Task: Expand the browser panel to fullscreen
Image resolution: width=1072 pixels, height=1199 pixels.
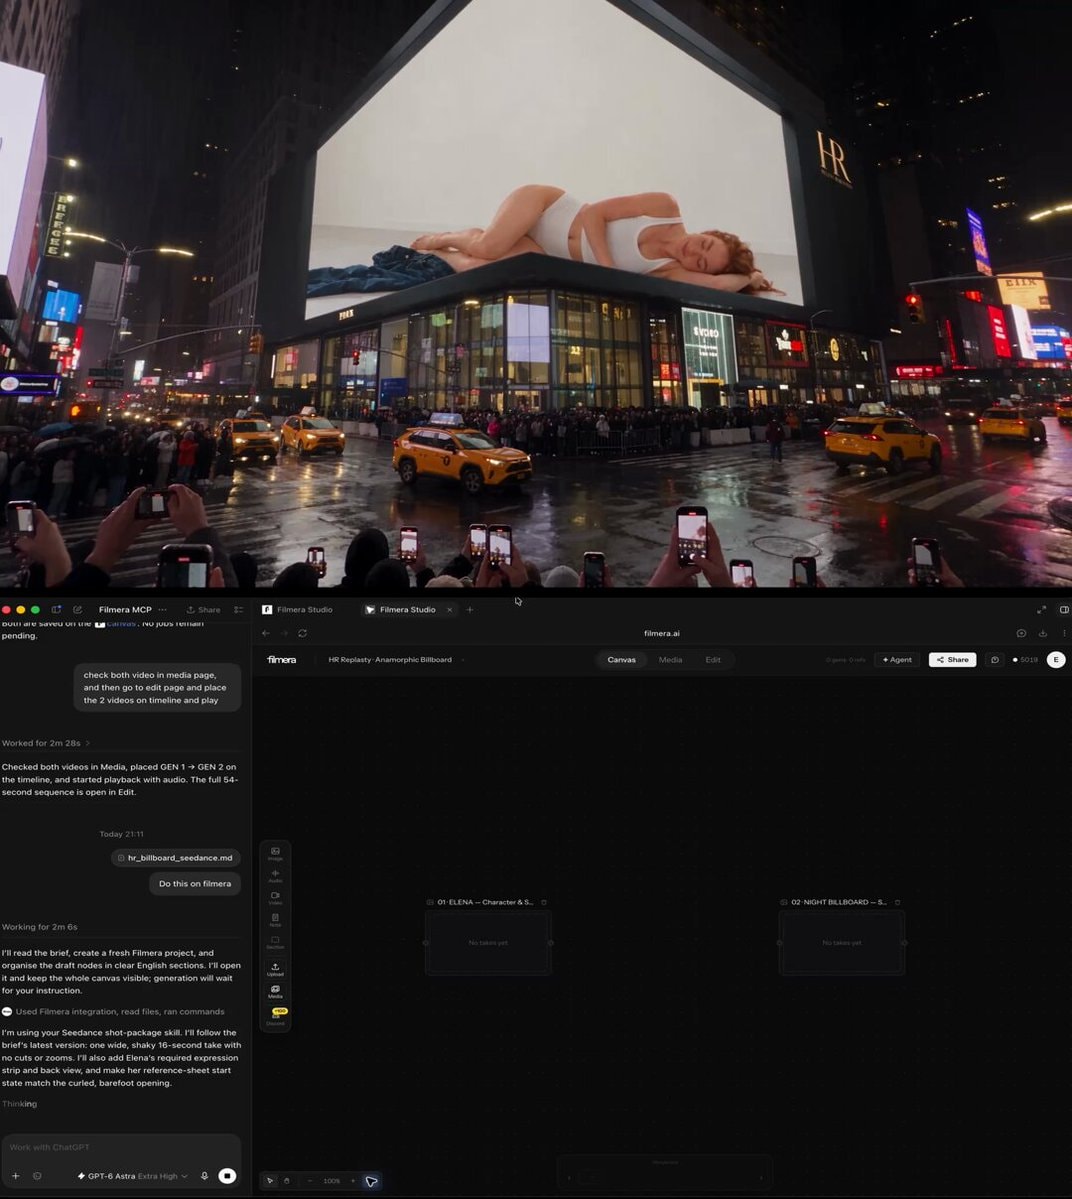Action: click(x=1041, y=609)
